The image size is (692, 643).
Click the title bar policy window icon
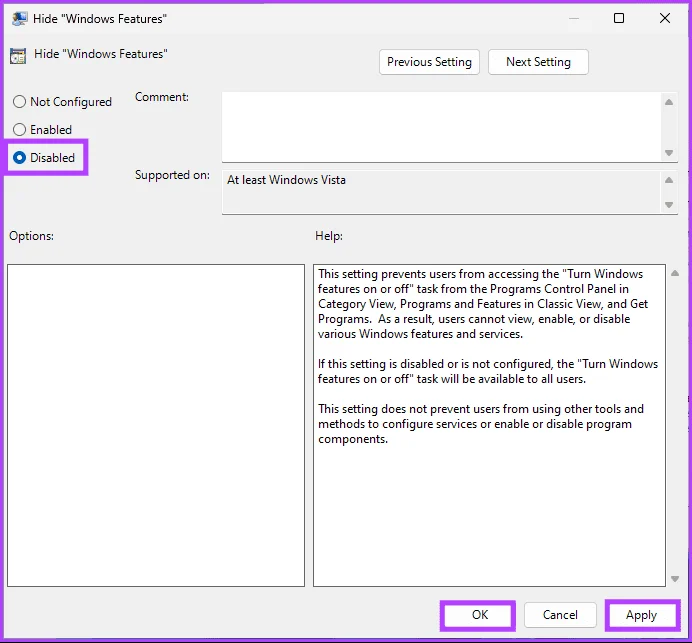coord(19,19)
